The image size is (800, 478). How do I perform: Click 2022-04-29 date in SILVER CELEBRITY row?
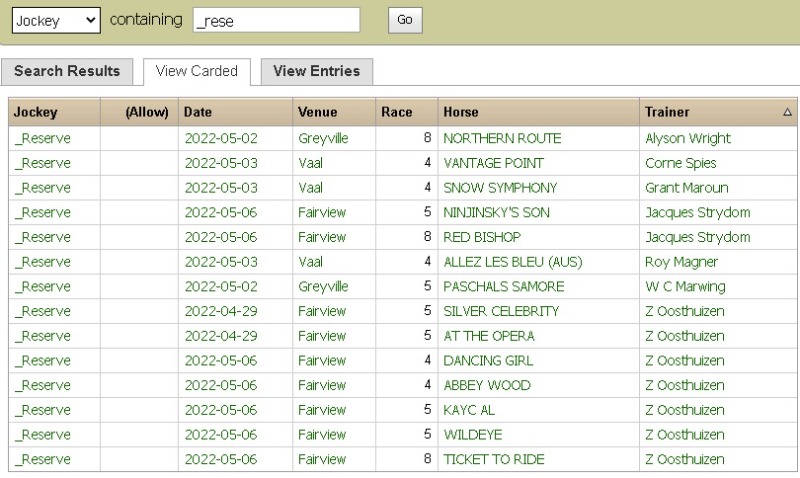click(221, 311)
